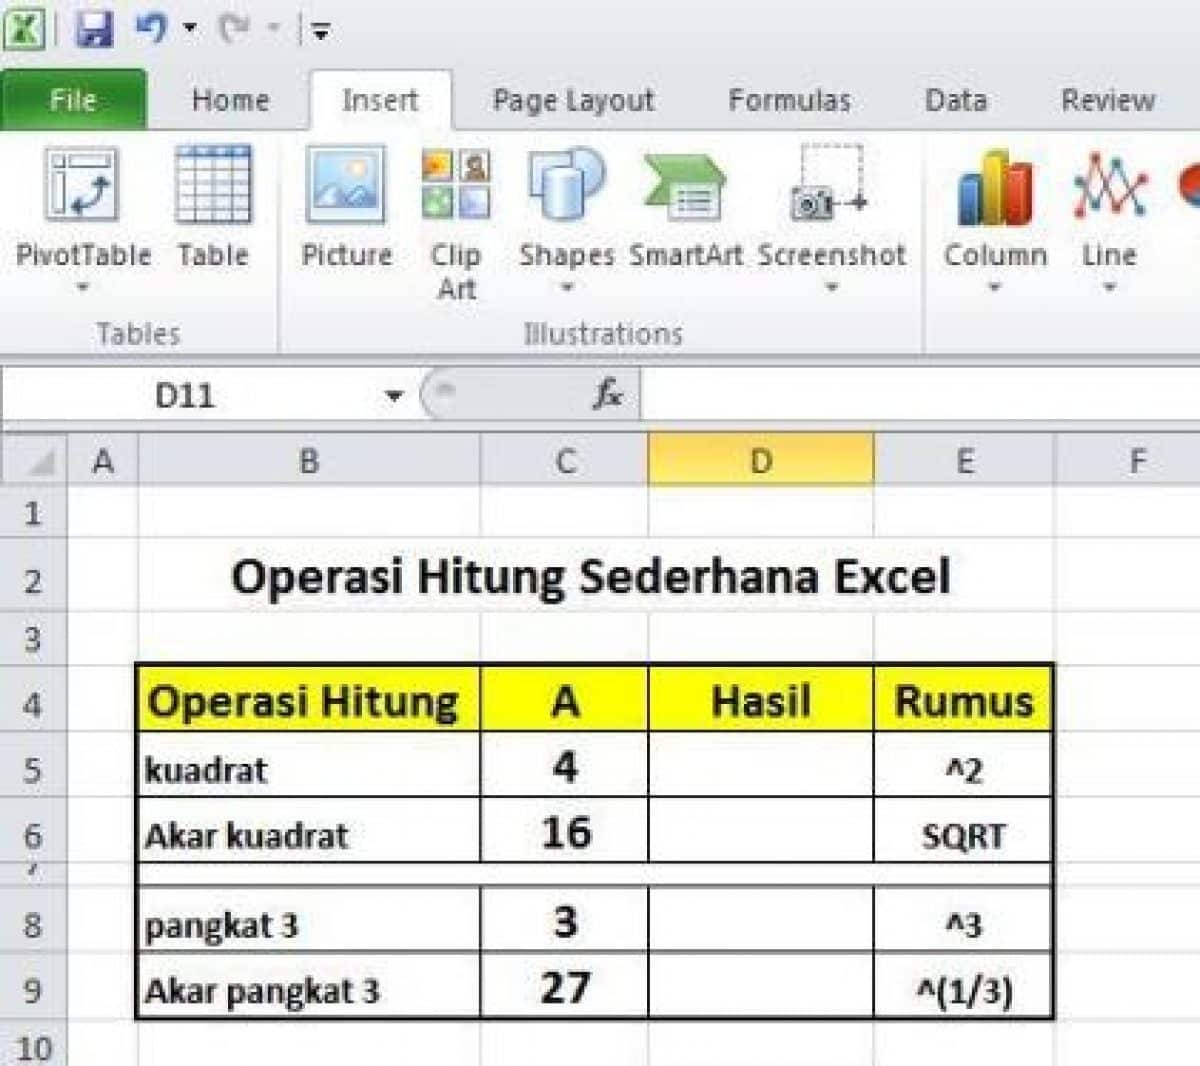Select the pangkat 3 cell

pos(308,920)
